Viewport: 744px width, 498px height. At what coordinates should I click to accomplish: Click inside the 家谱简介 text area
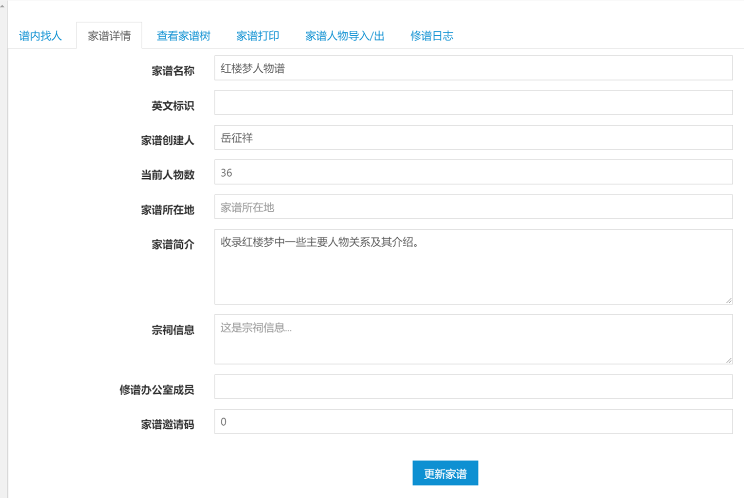pyautogui.click(x=473, y=267)
